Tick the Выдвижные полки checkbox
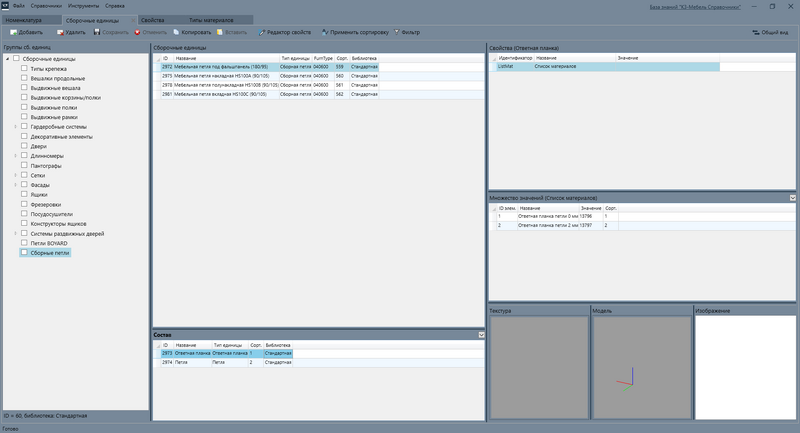Viewport: 800px width, 433px height. [24, 107]
